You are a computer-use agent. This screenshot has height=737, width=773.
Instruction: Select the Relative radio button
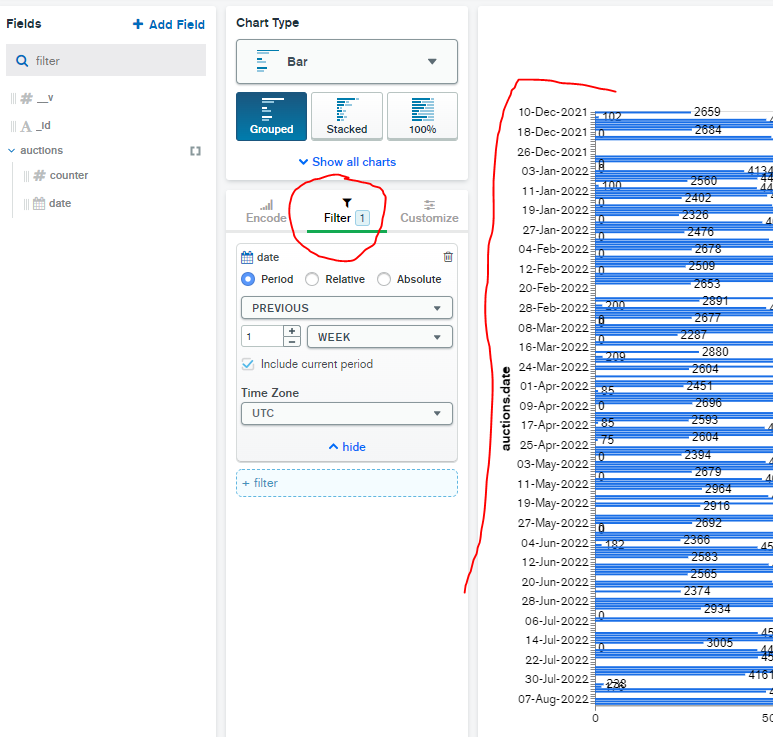(312, 280)
